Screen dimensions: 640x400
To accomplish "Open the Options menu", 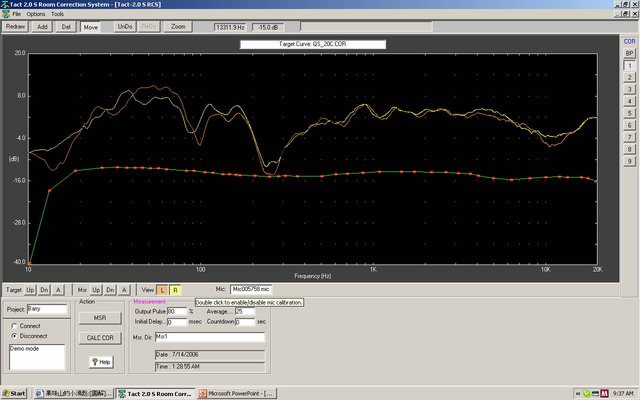I will point(36,14).
